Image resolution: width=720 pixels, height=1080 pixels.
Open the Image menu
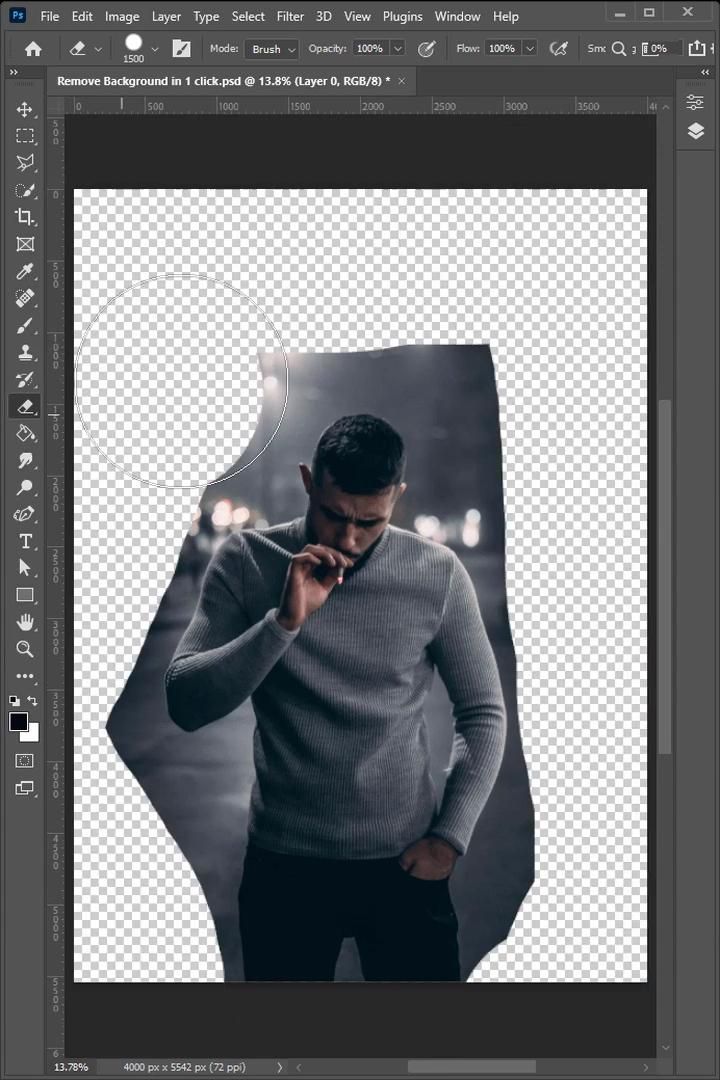click(x=122, y=17)
